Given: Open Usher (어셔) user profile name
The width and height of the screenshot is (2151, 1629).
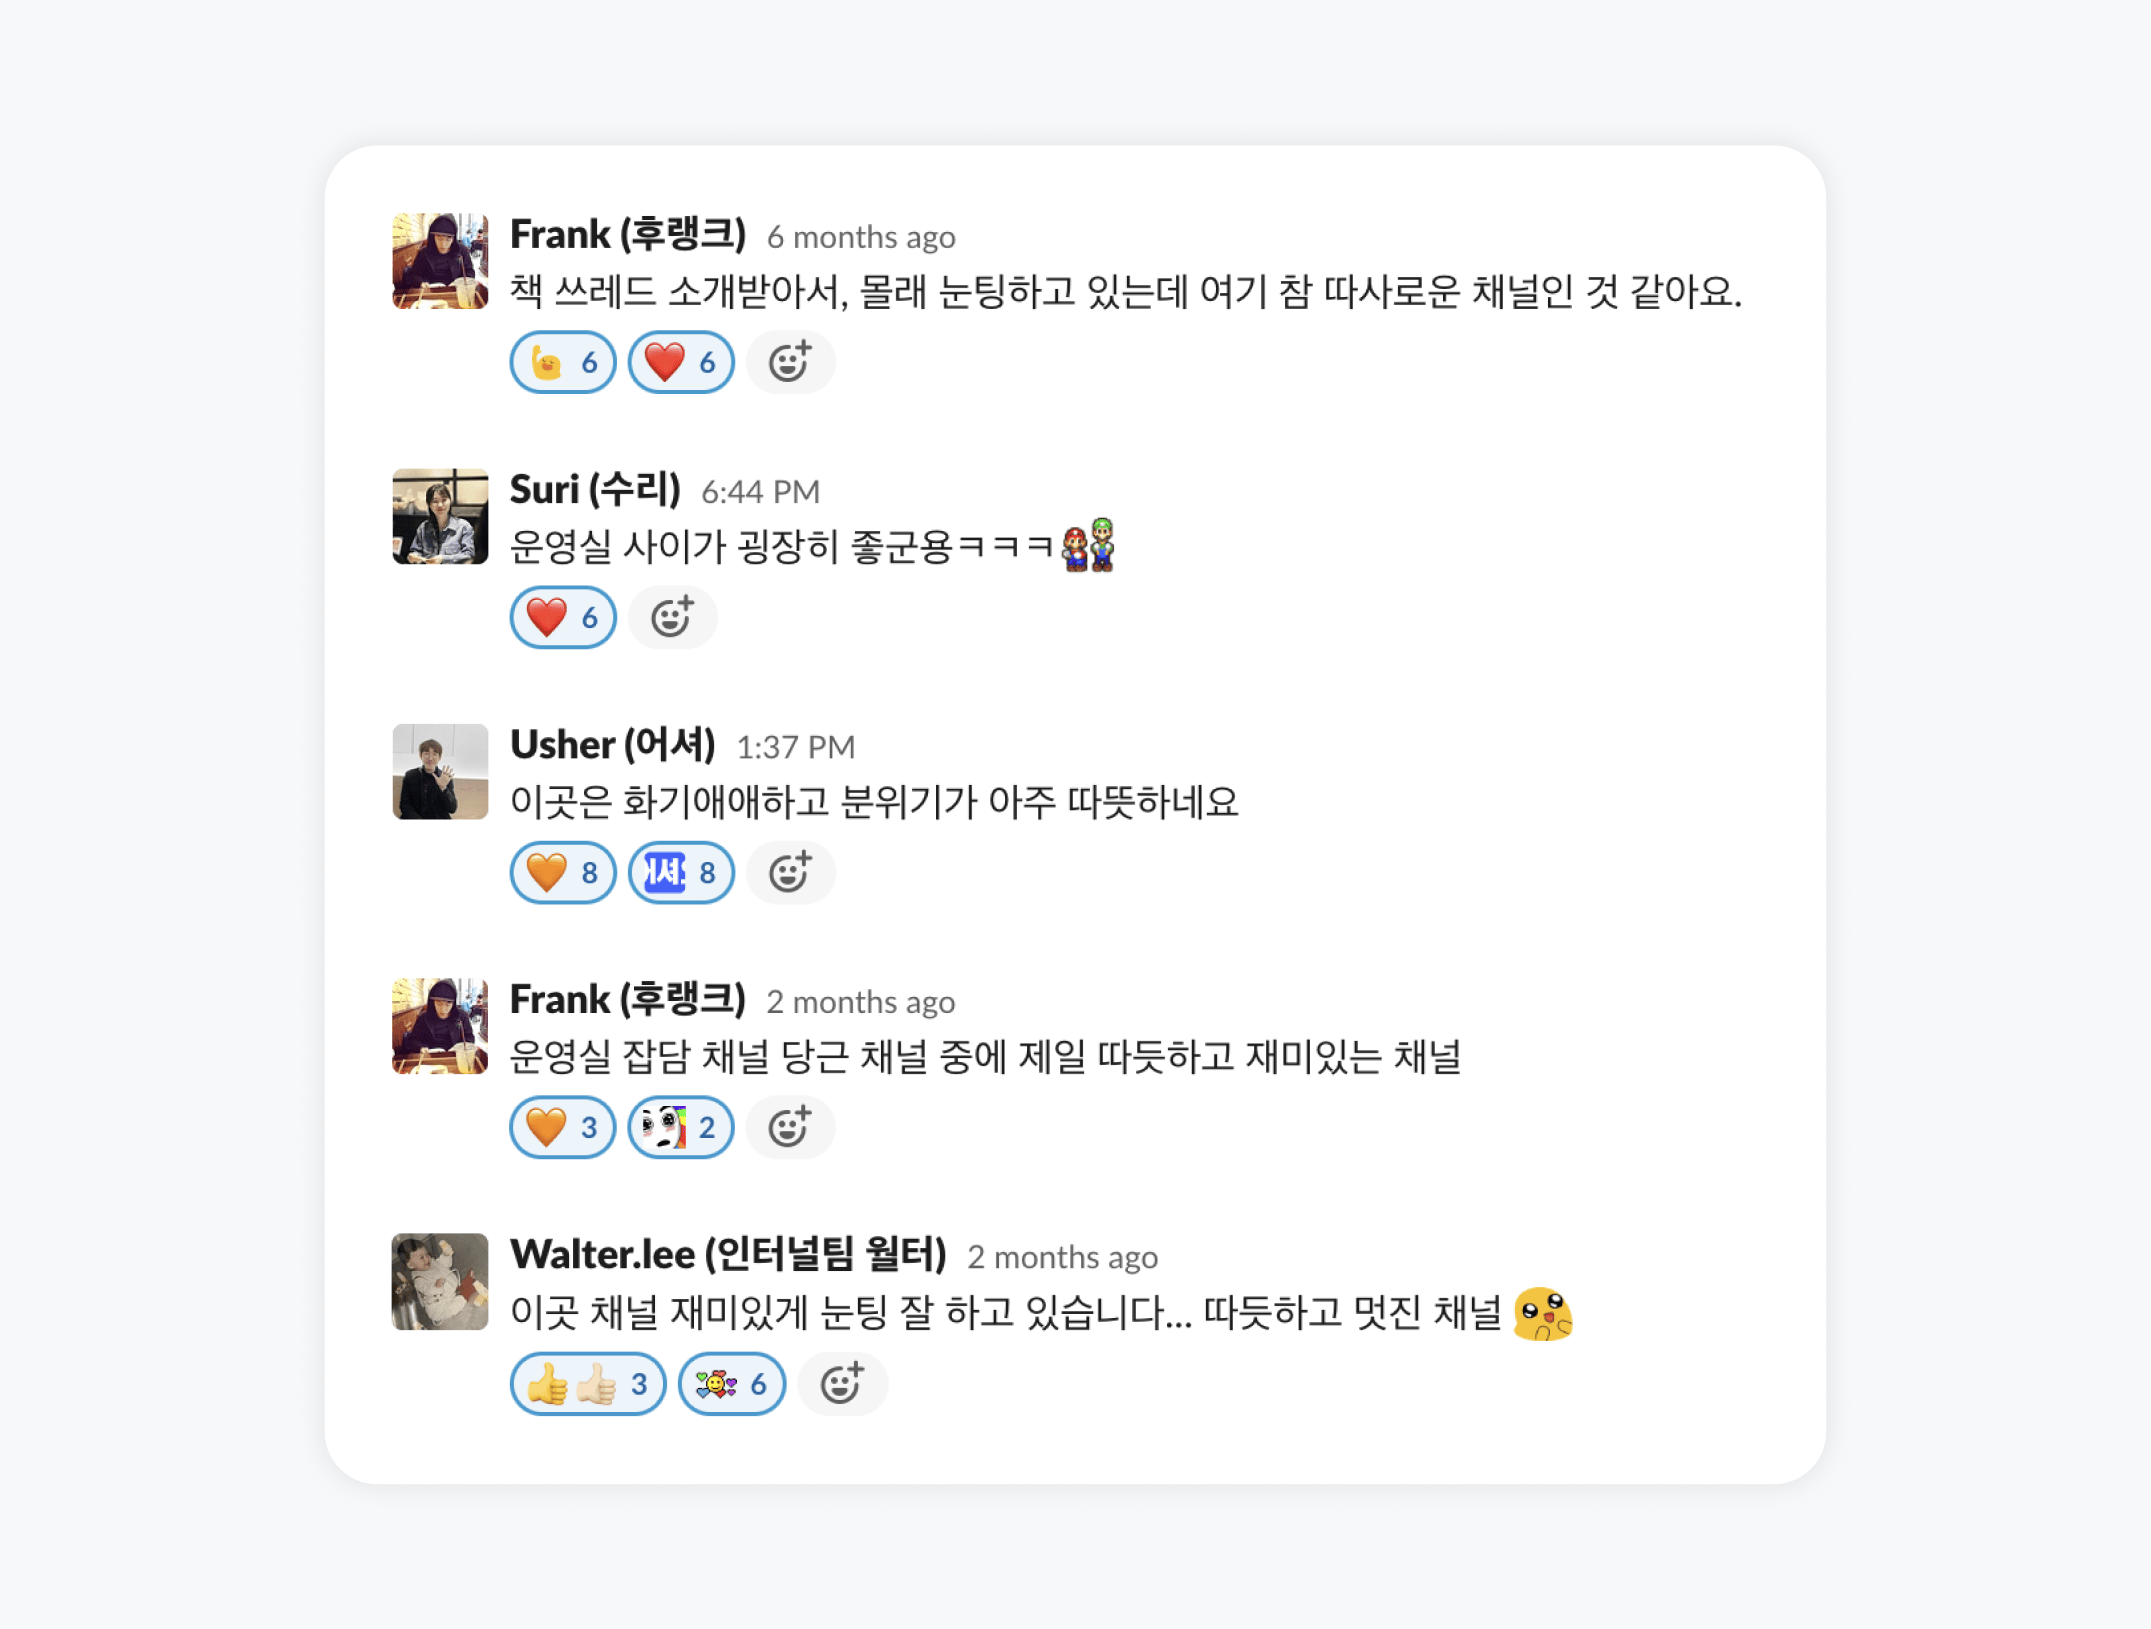Looking at the screenshot, I should 612,745.
